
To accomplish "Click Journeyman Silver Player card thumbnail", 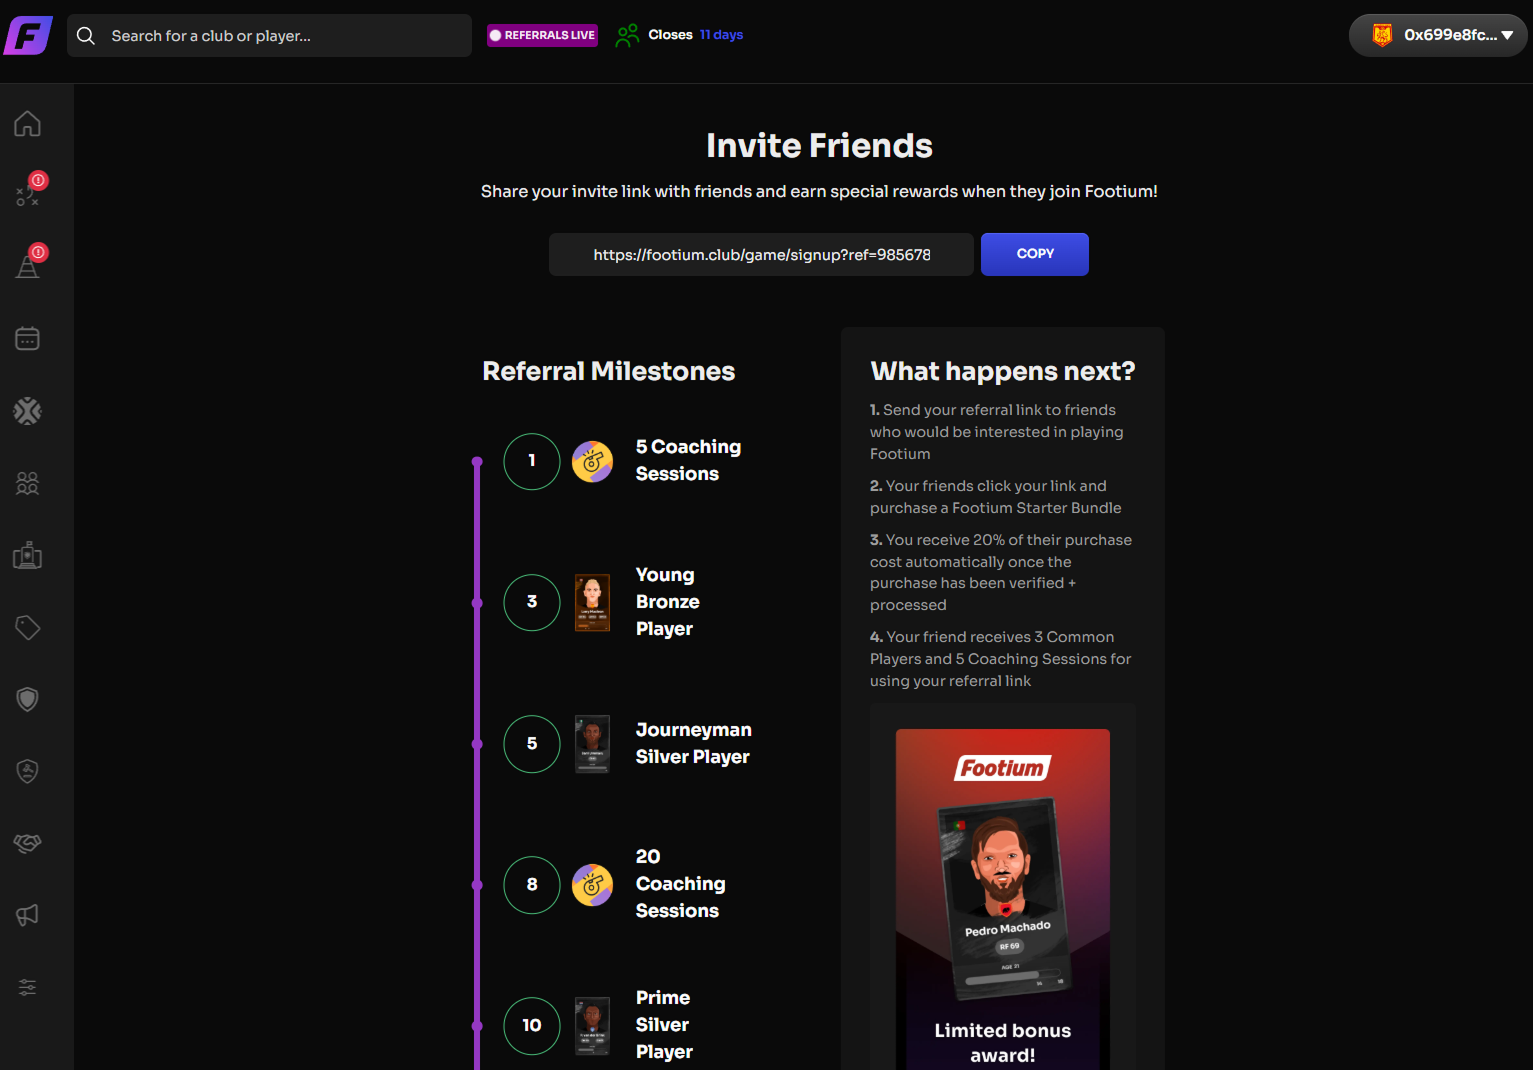I will pos(592,744).
